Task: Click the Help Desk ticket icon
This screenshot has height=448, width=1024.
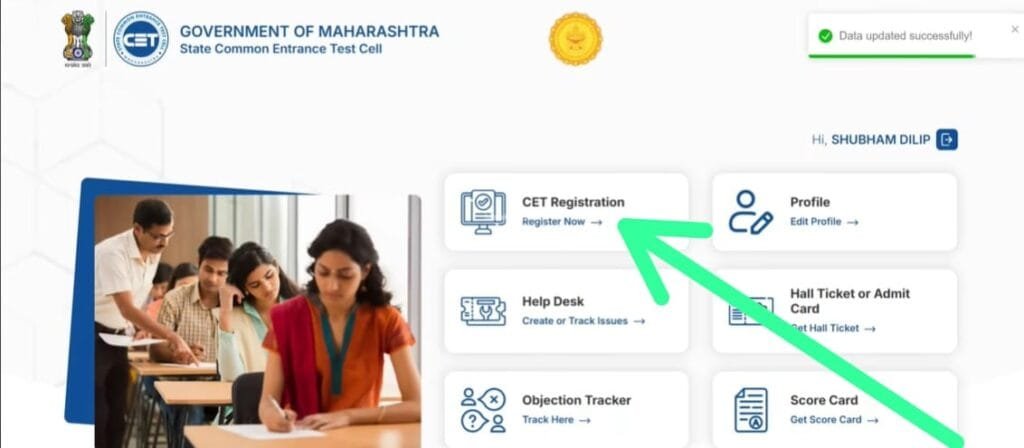Action: coord(483,311)
